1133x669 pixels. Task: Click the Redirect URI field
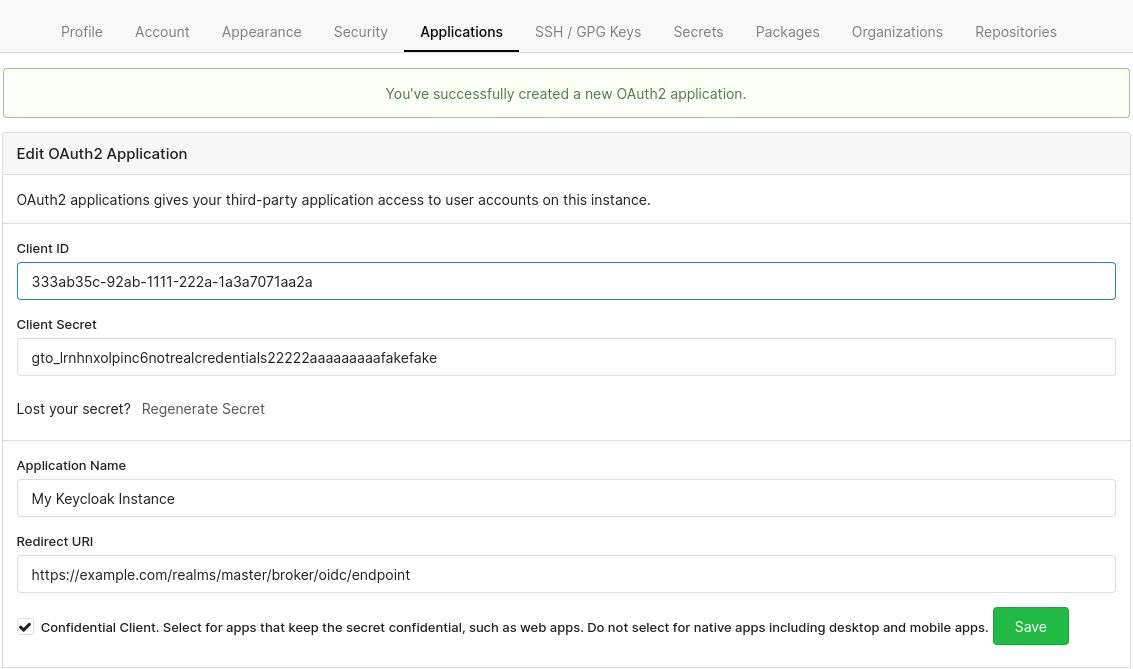coord(566,574)
